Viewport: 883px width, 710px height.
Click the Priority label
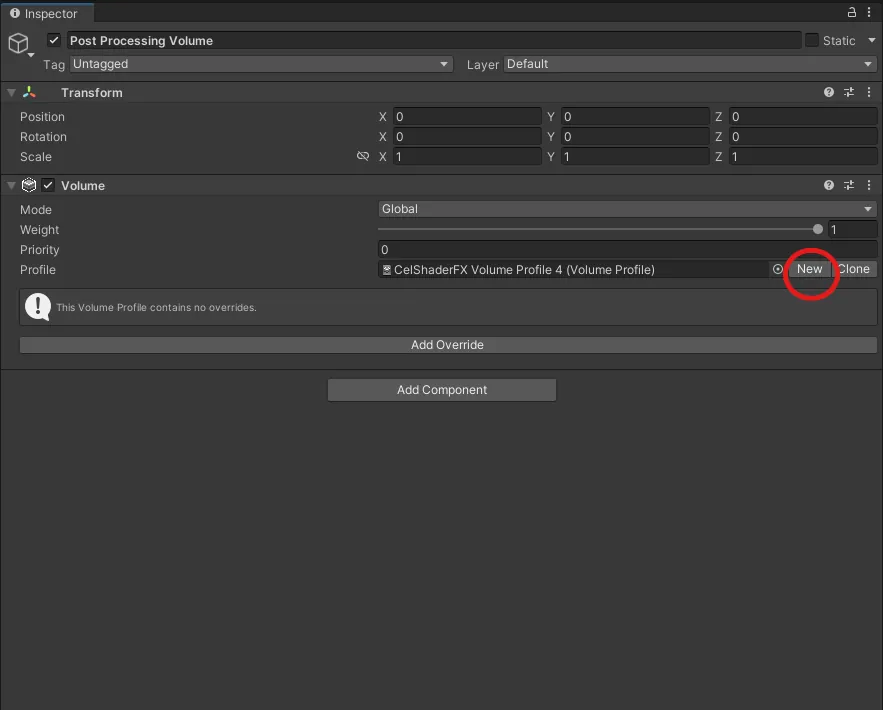[x=39, y=249]
